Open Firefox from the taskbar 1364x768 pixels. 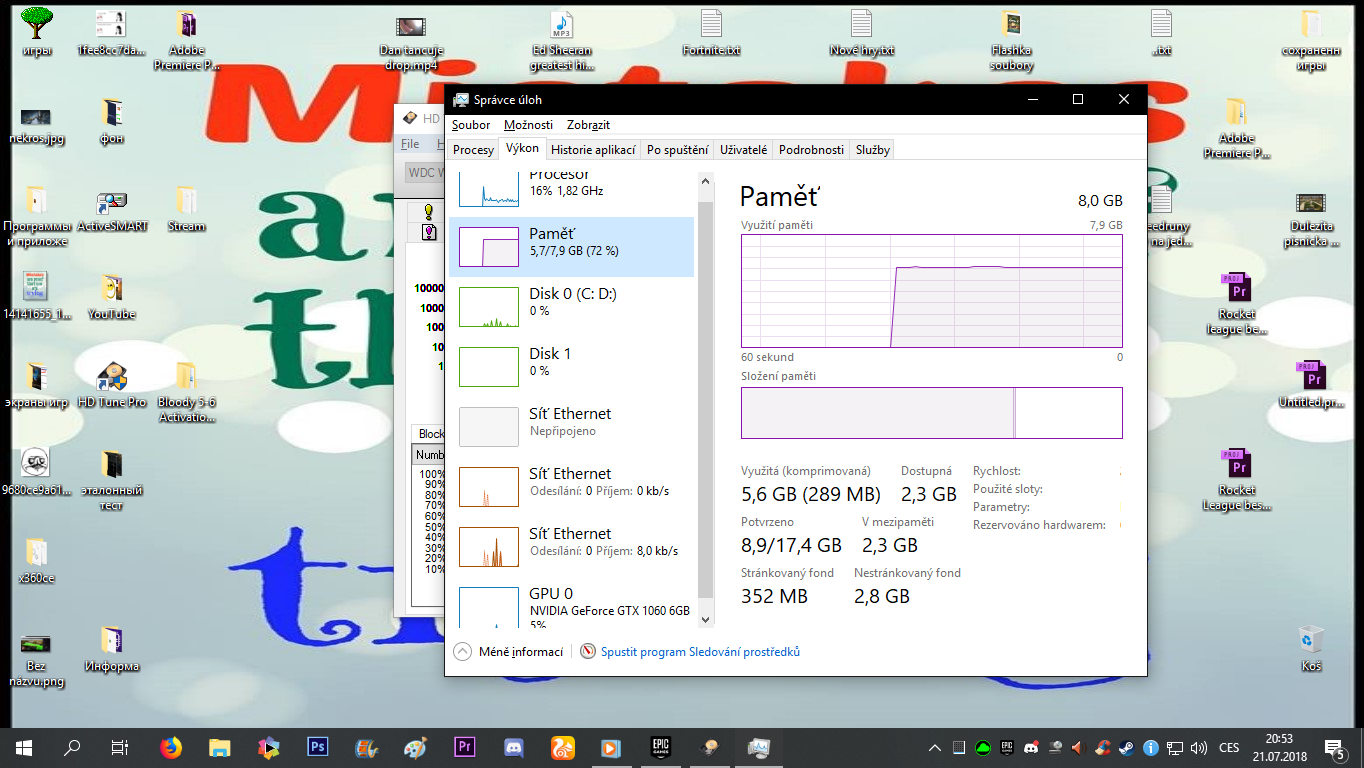171,747
